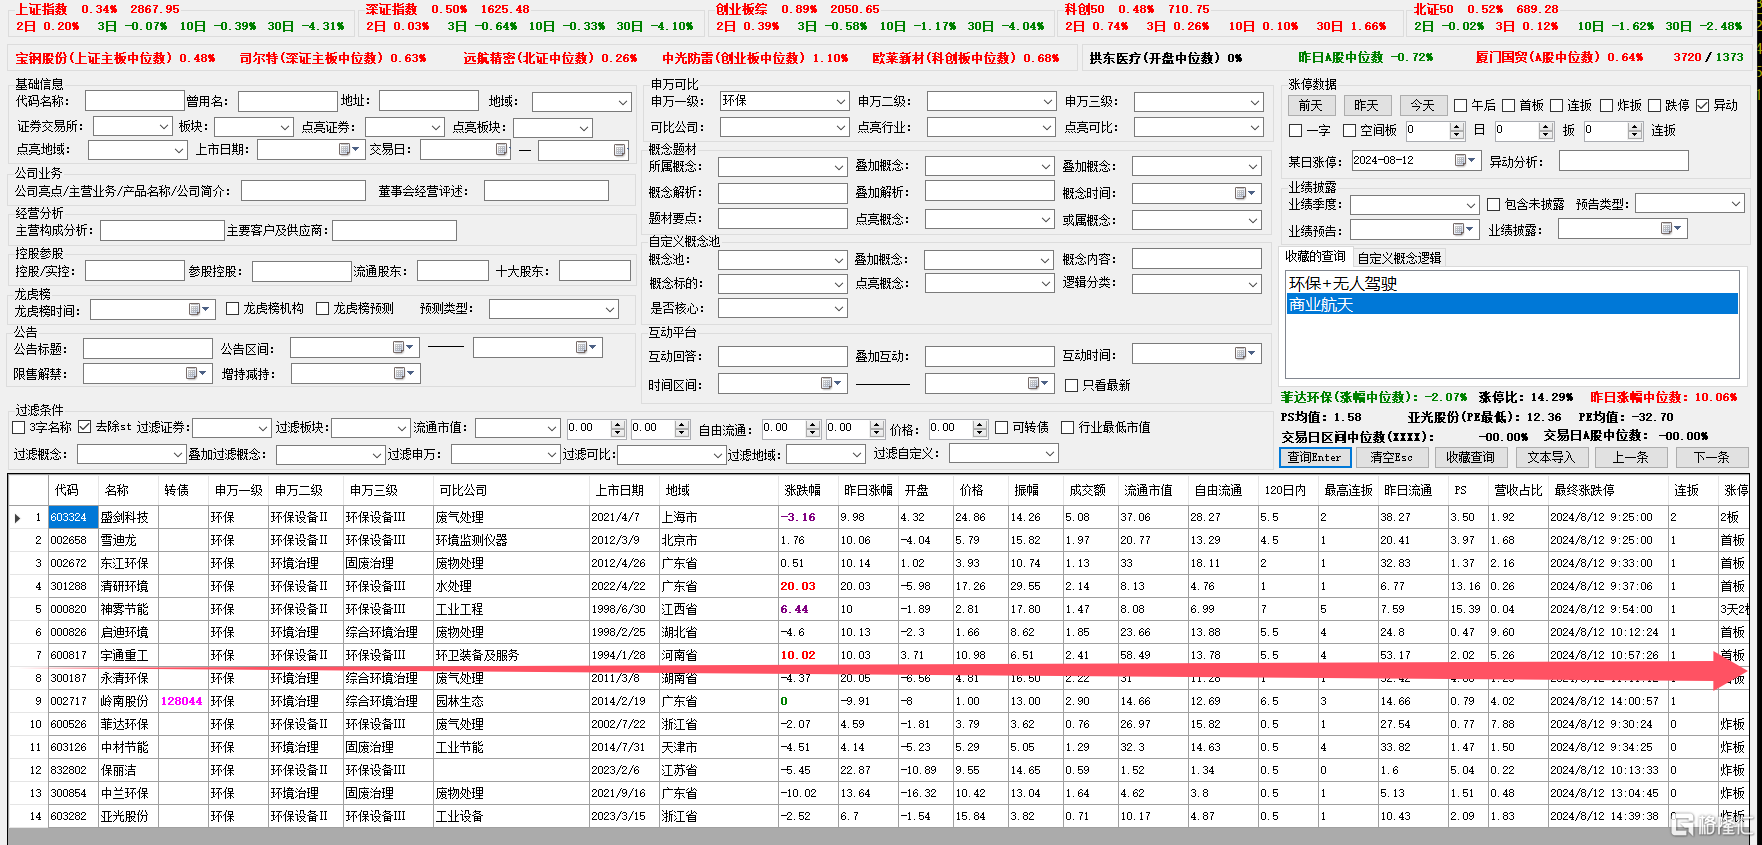Switch to 自定义概念逻辑 tab
Image resolution: width=1762 pixels, height=845 pixels.
click(1399, 258)
